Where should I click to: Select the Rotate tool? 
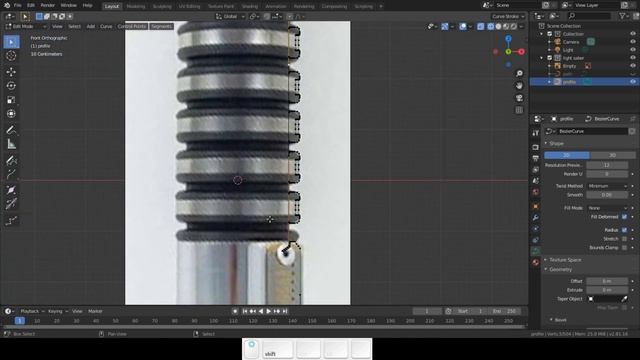click(x=11, y=86)
